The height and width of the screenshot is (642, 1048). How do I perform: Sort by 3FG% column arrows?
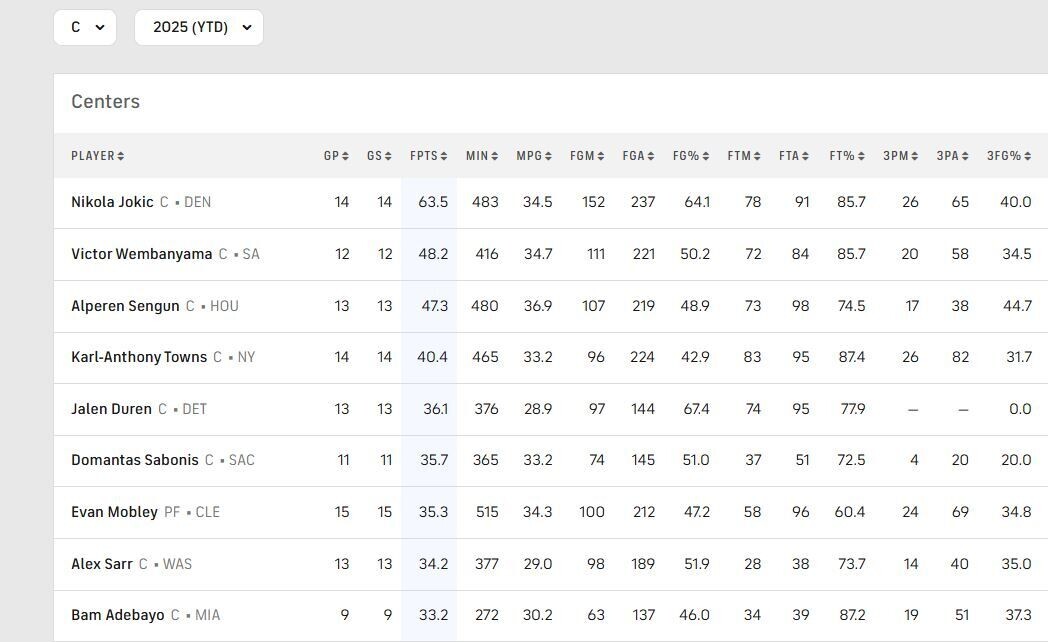coord(1027,156)
